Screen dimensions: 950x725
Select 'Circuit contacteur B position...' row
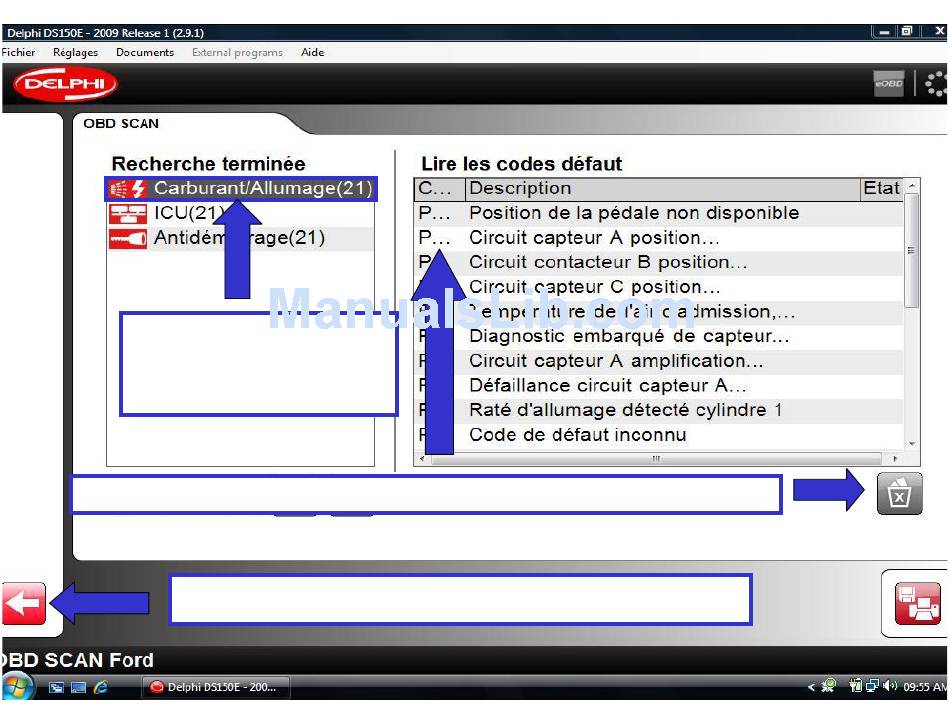point(659,262)
